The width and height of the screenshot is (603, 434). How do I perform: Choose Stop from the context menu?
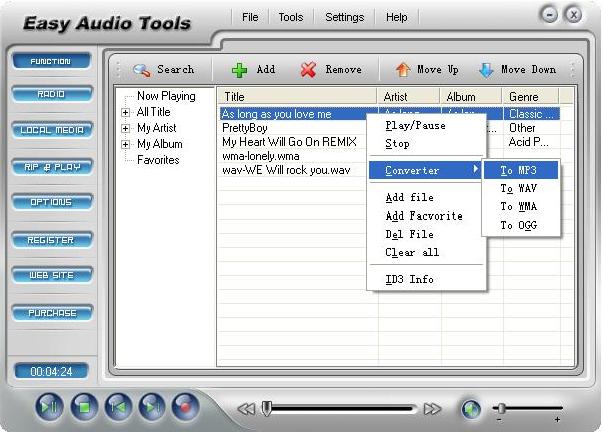pos(426,144)
